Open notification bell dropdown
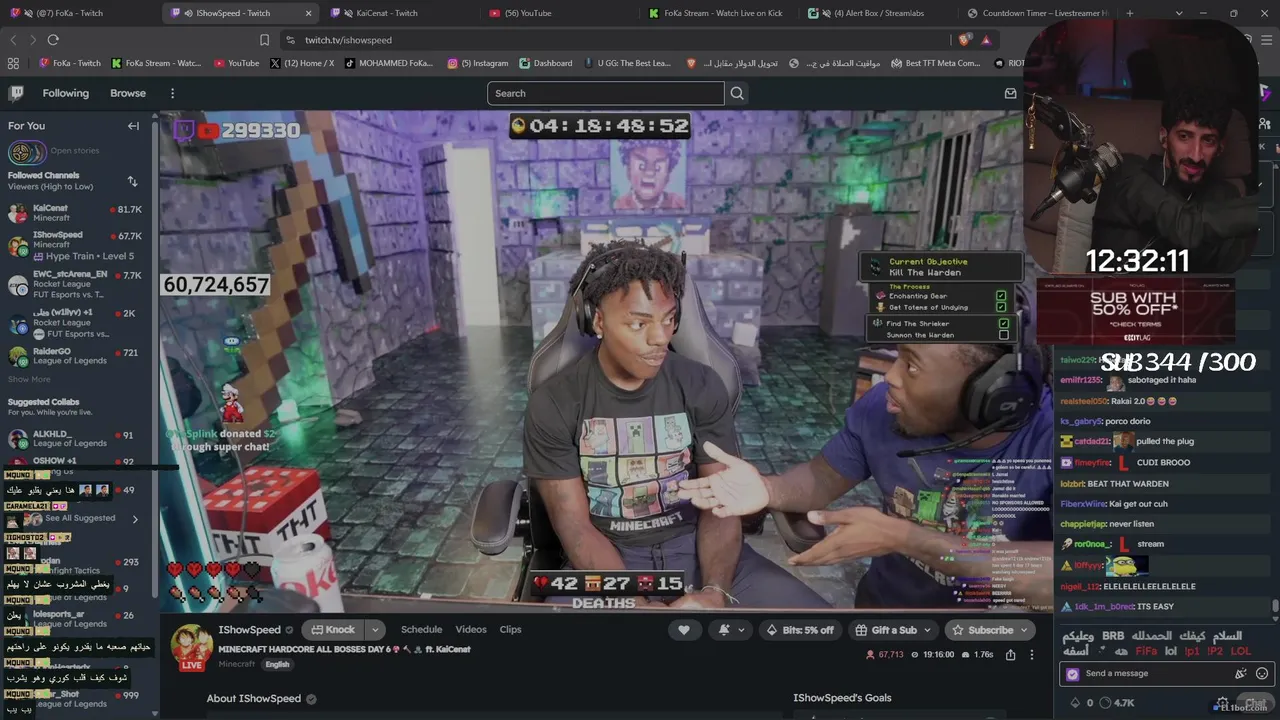This screenshot has width=1280, height=720. 731,630
